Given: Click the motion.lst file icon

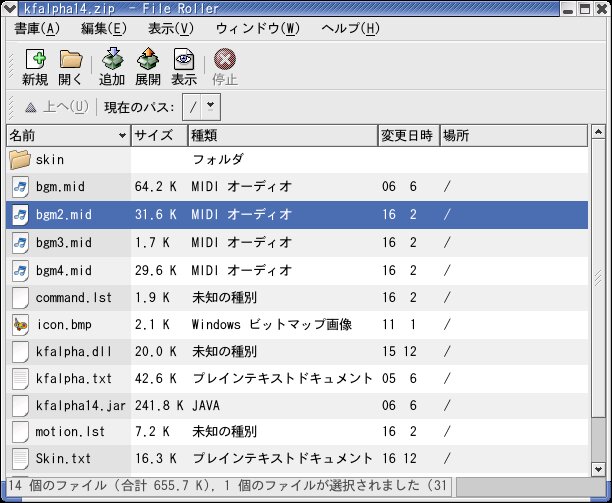Looking at the screenshot, I should click(x=20, y=432).
